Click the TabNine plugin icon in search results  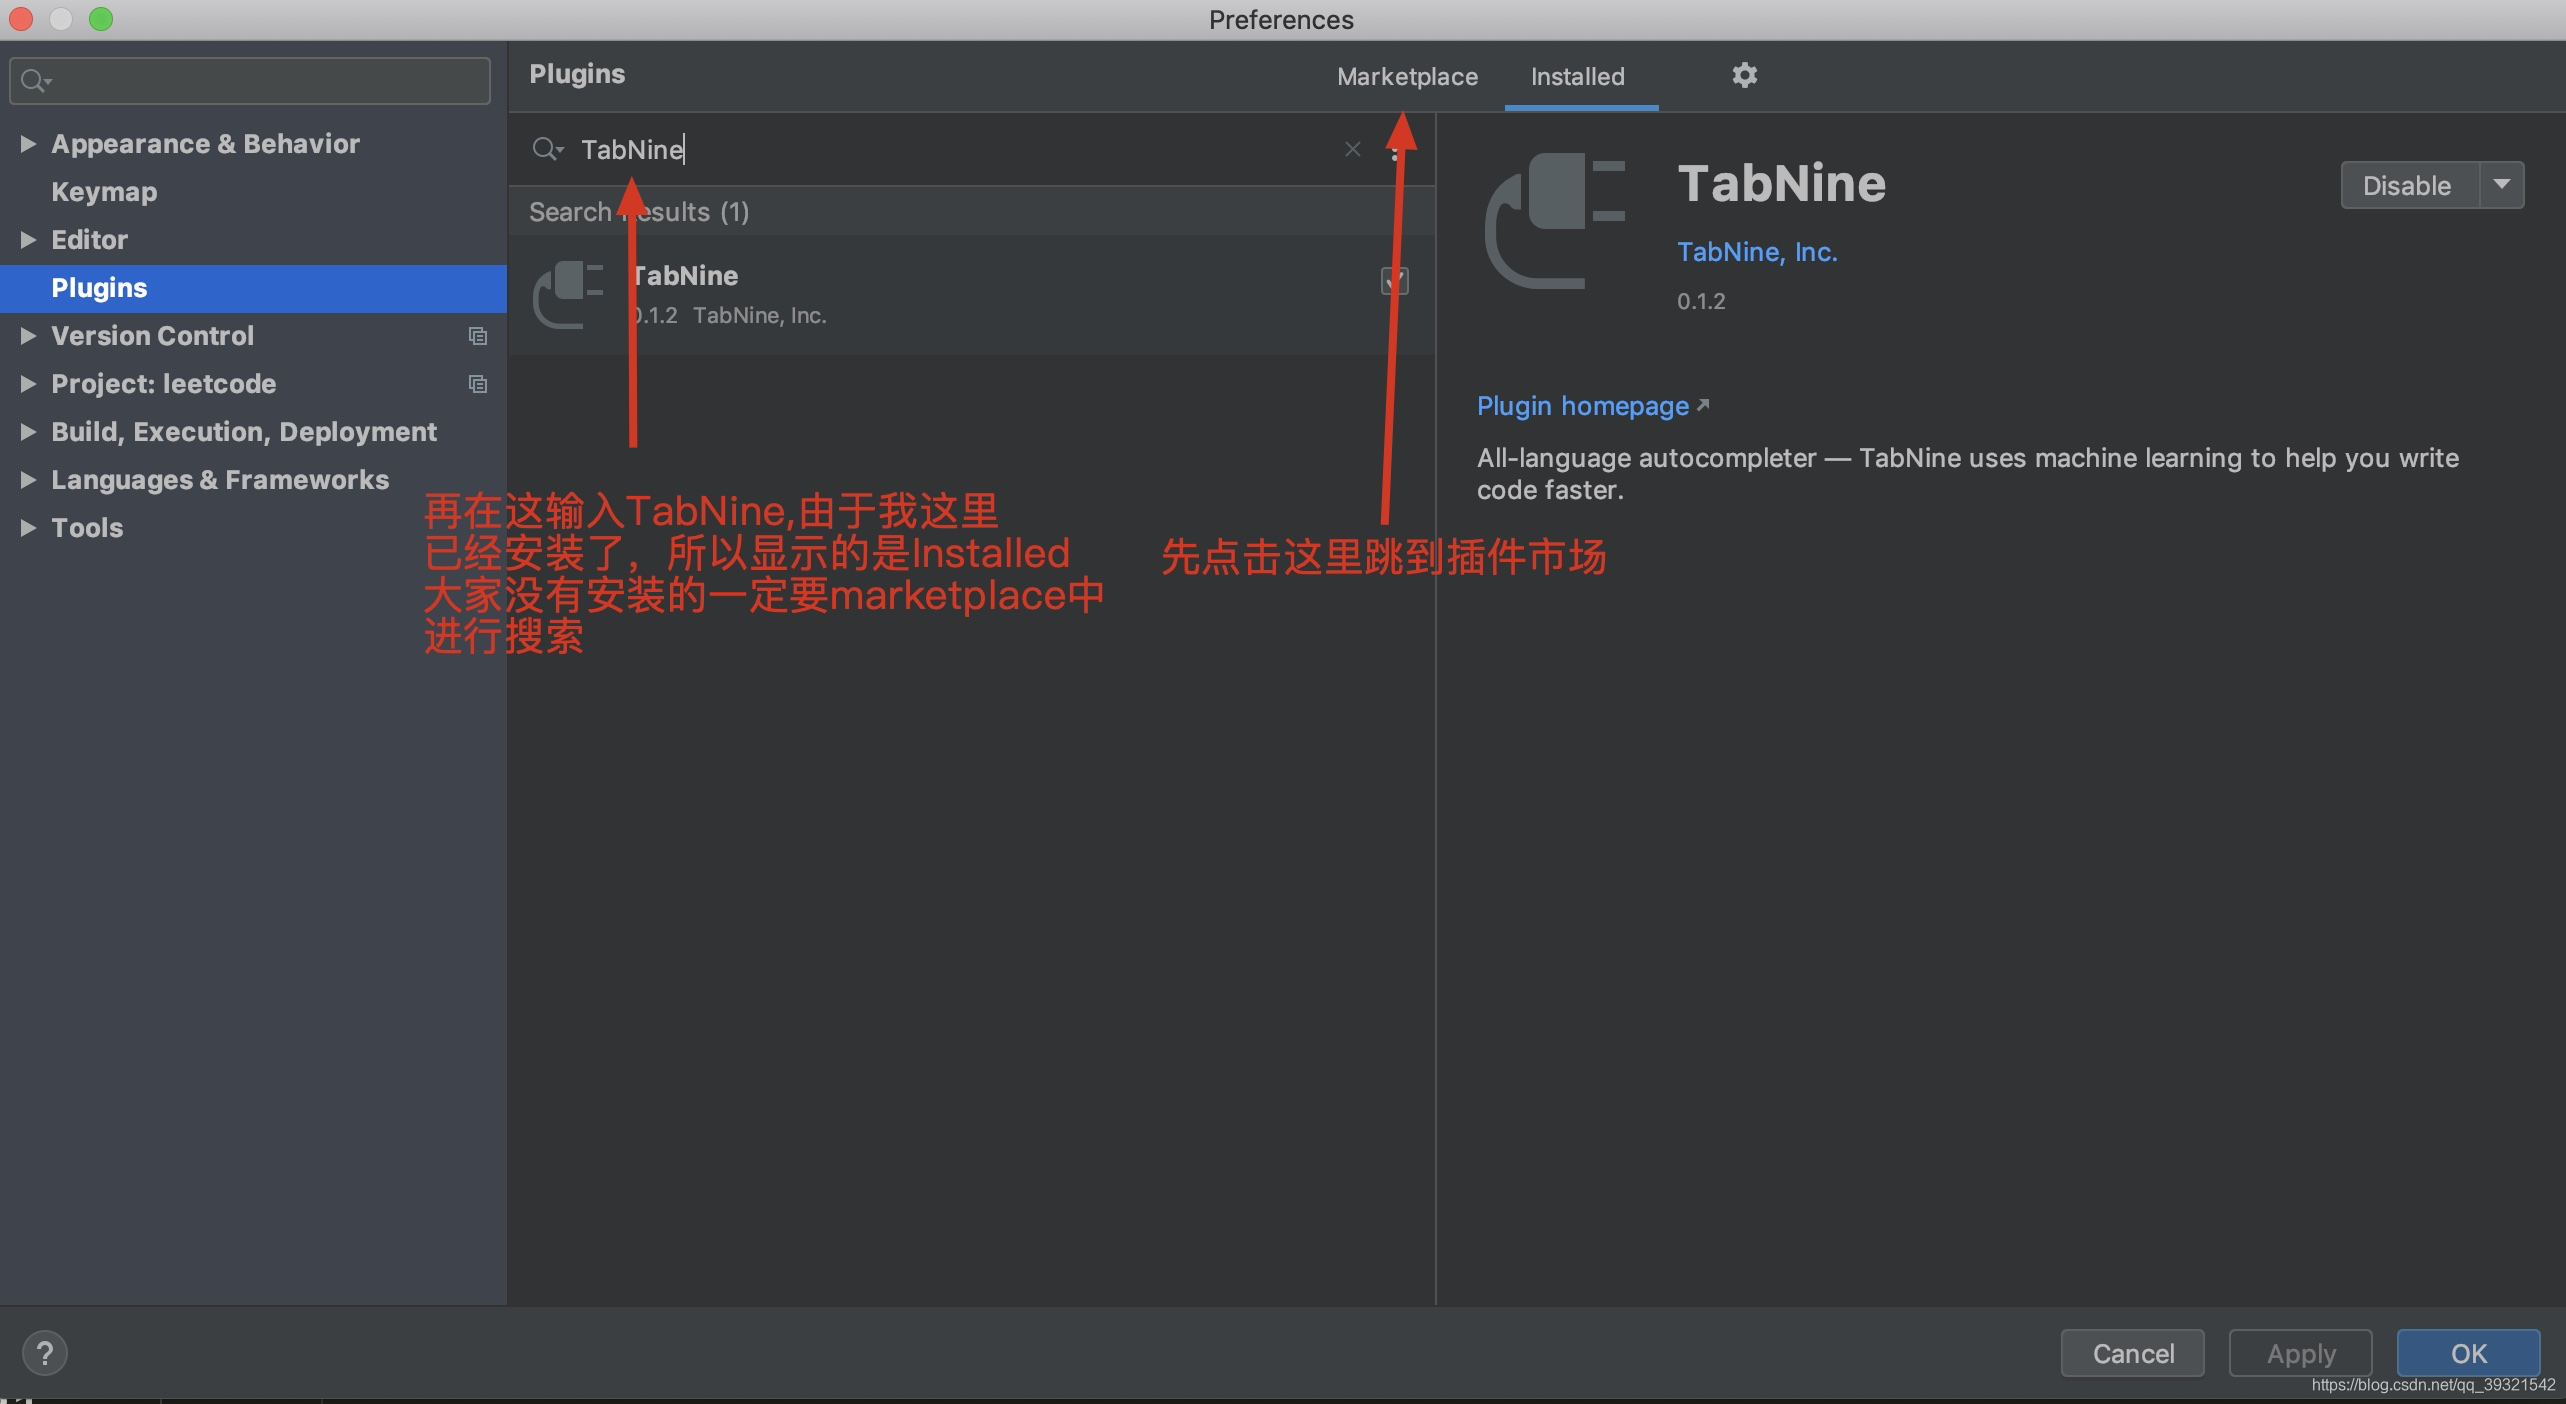click(568, 293)
